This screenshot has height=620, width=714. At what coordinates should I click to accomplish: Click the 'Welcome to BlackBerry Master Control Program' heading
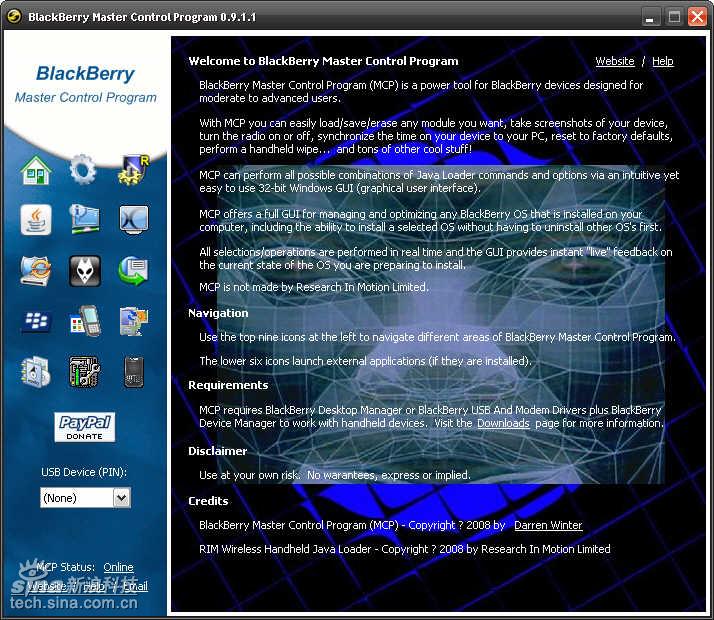pos(323,61)
